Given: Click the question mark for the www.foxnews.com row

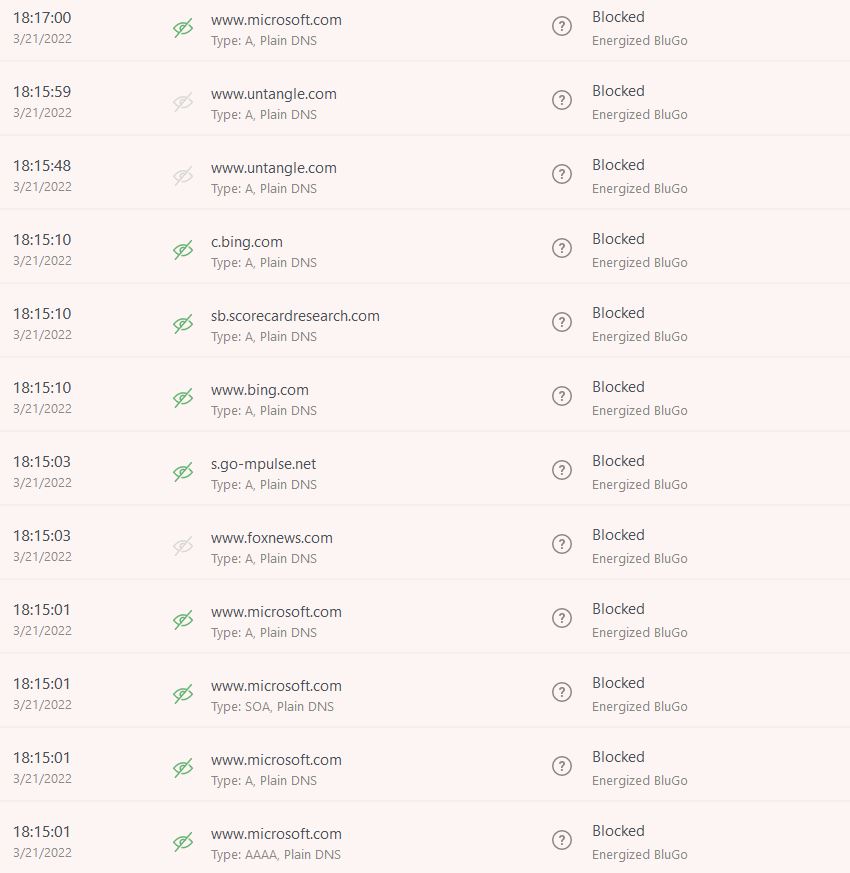Looking at the screenshot, I should point(562,544).
